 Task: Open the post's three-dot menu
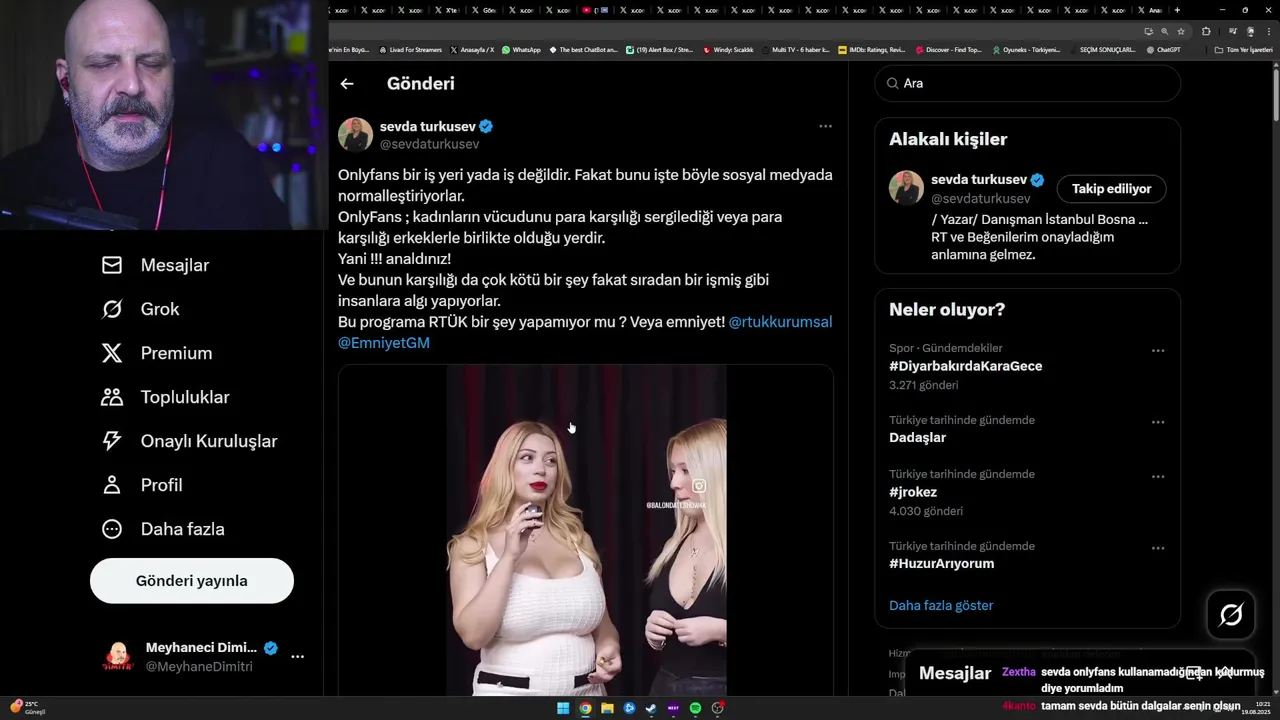click(x=825, y=126)
